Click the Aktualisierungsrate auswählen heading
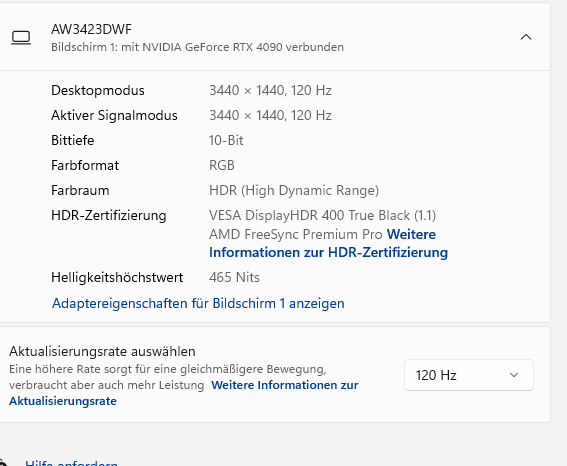This screenshot has width=567, height=466. (x=102, y=351)
